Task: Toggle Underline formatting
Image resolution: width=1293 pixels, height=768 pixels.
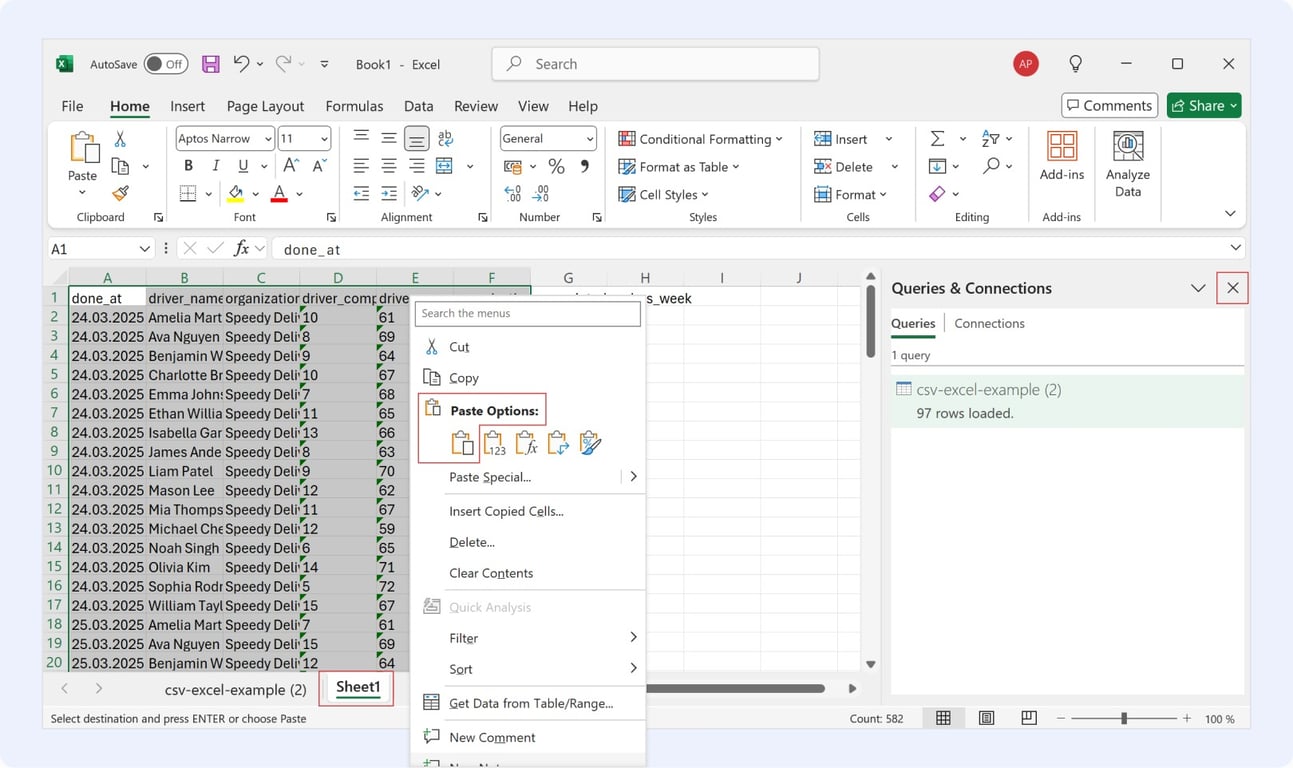Action: [x=241, y=166]
